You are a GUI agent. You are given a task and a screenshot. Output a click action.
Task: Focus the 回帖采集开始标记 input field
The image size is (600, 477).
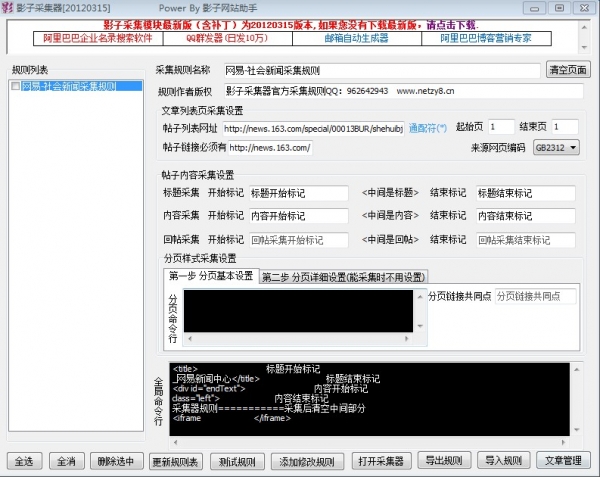pos(299,240)
